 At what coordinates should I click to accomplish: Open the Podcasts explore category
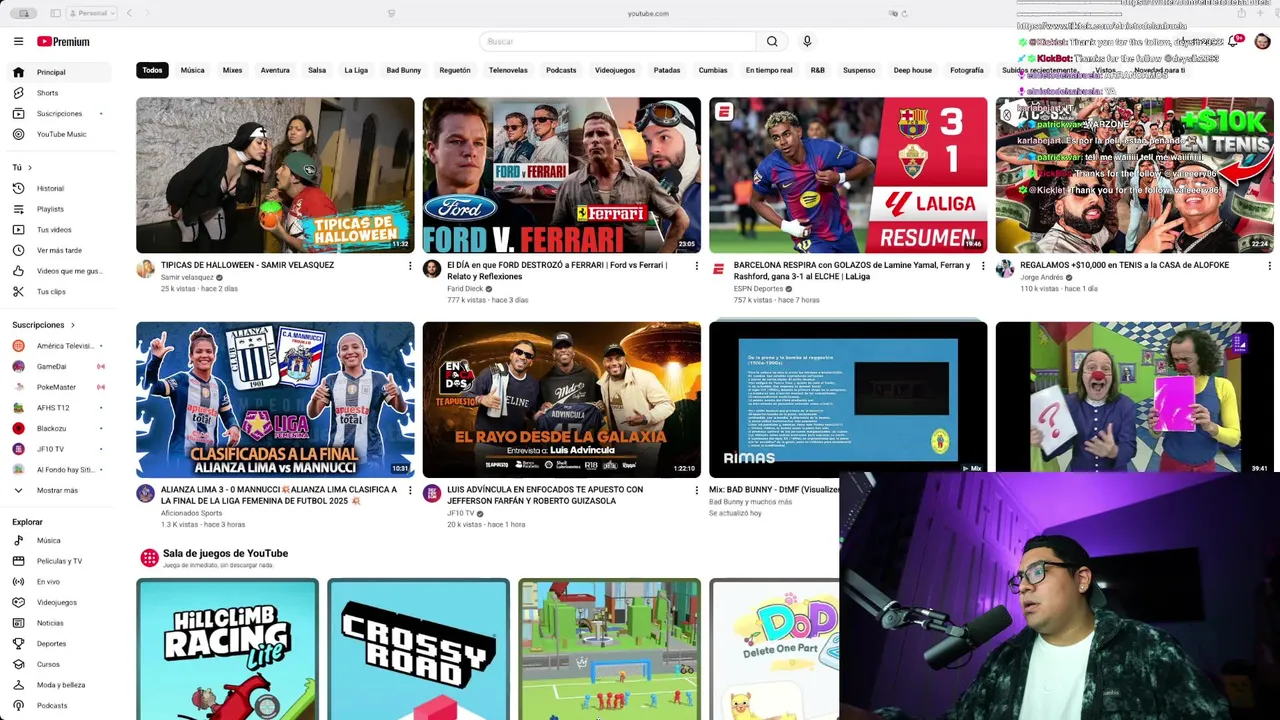60,705
